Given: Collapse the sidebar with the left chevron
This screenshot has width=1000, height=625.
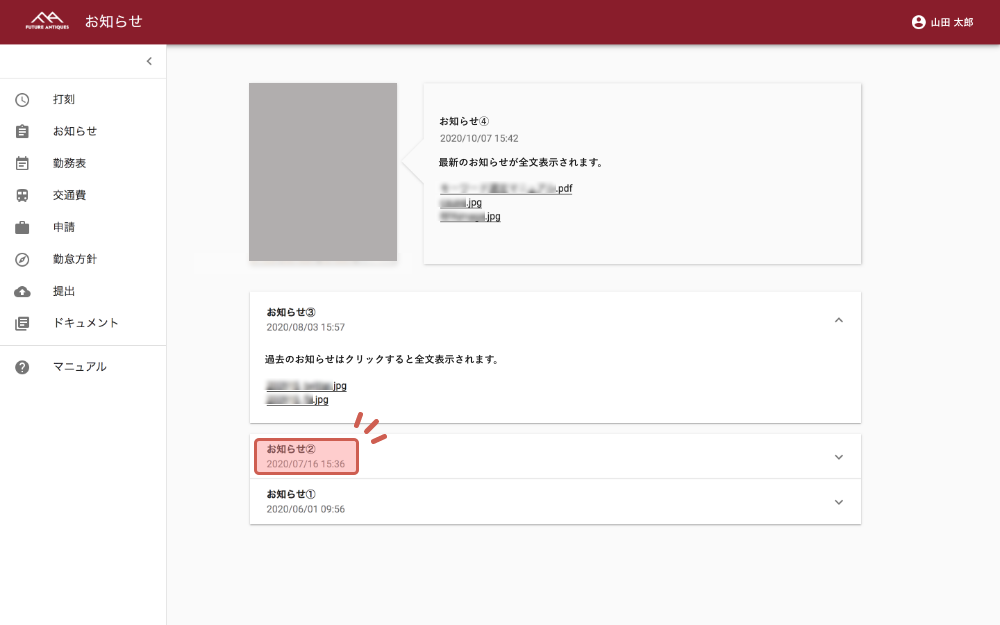Looking at the screenshot, I should (149, 61).
